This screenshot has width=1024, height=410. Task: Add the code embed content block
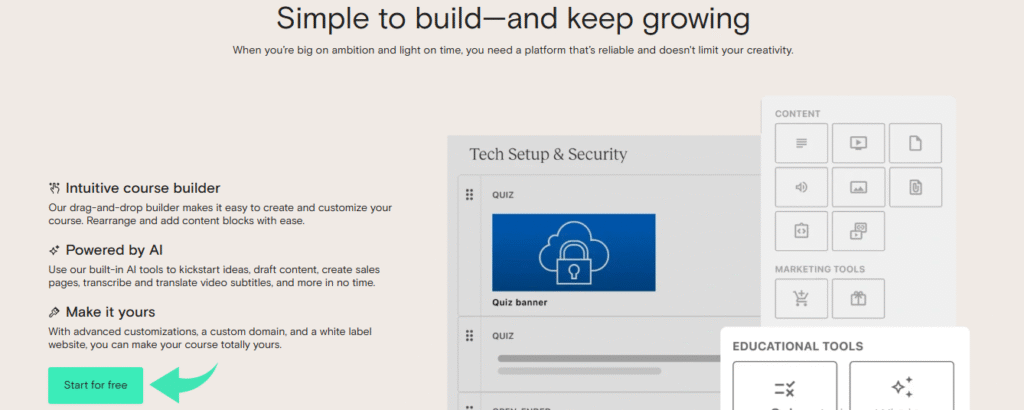(x=801, y=231)
